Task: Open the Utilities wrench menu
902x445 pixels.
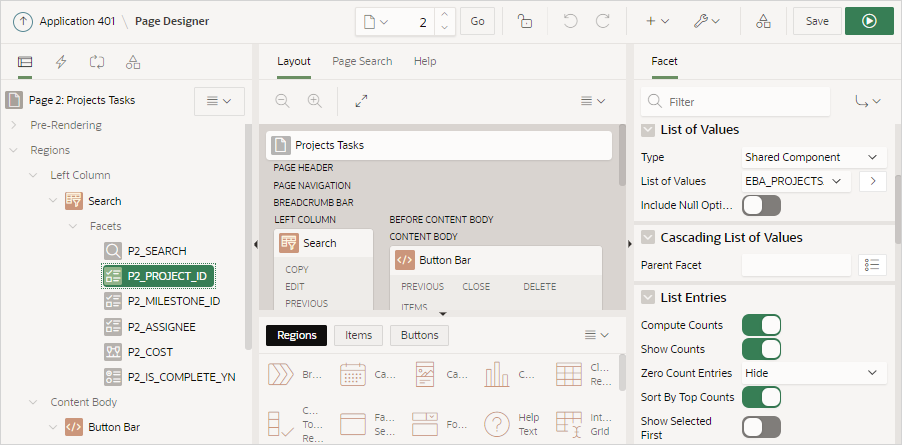Action: (706, 22)
